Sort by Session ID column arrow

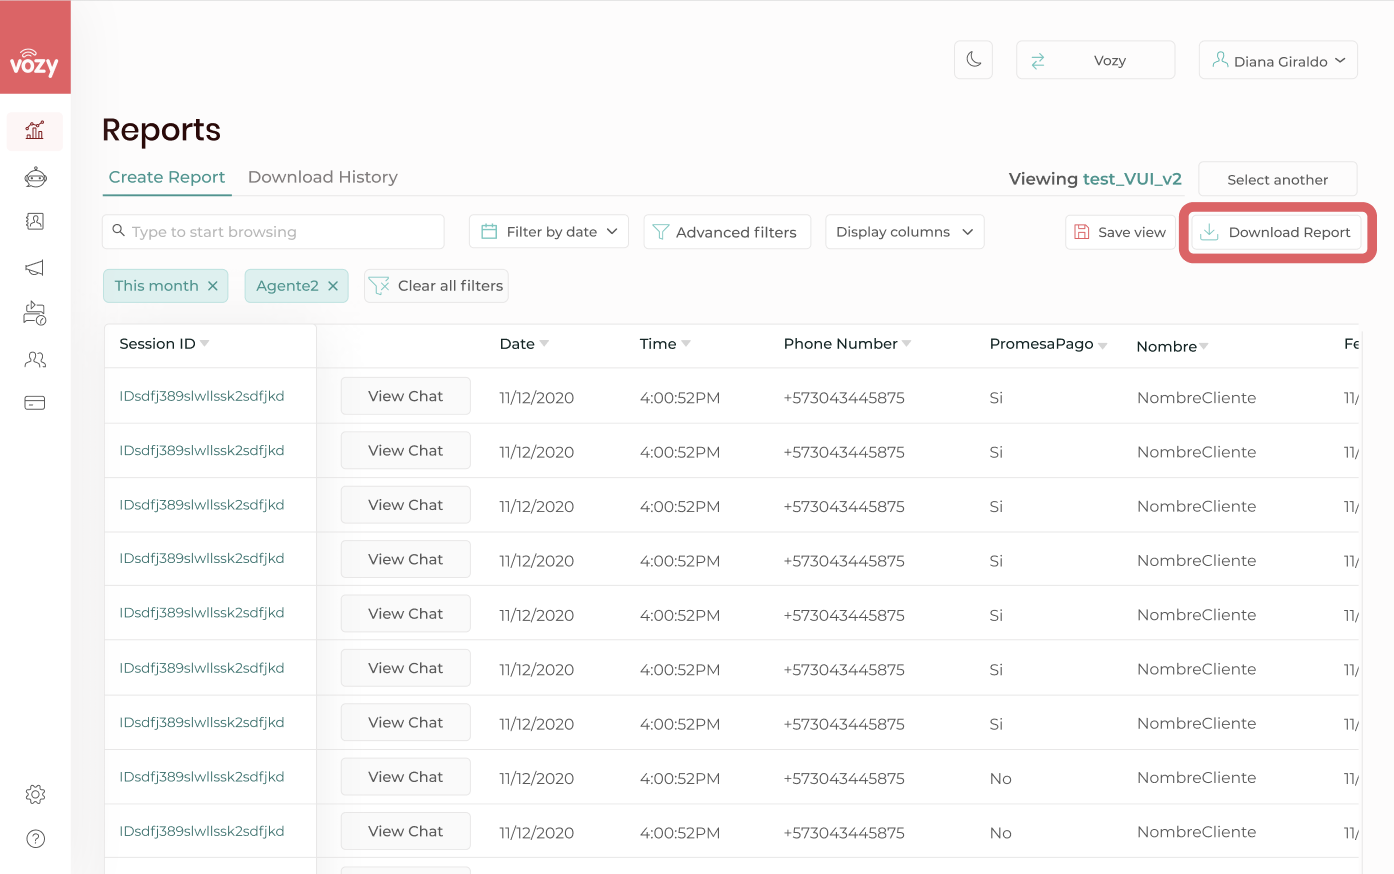pyautogui.click(x=205, y=343)
